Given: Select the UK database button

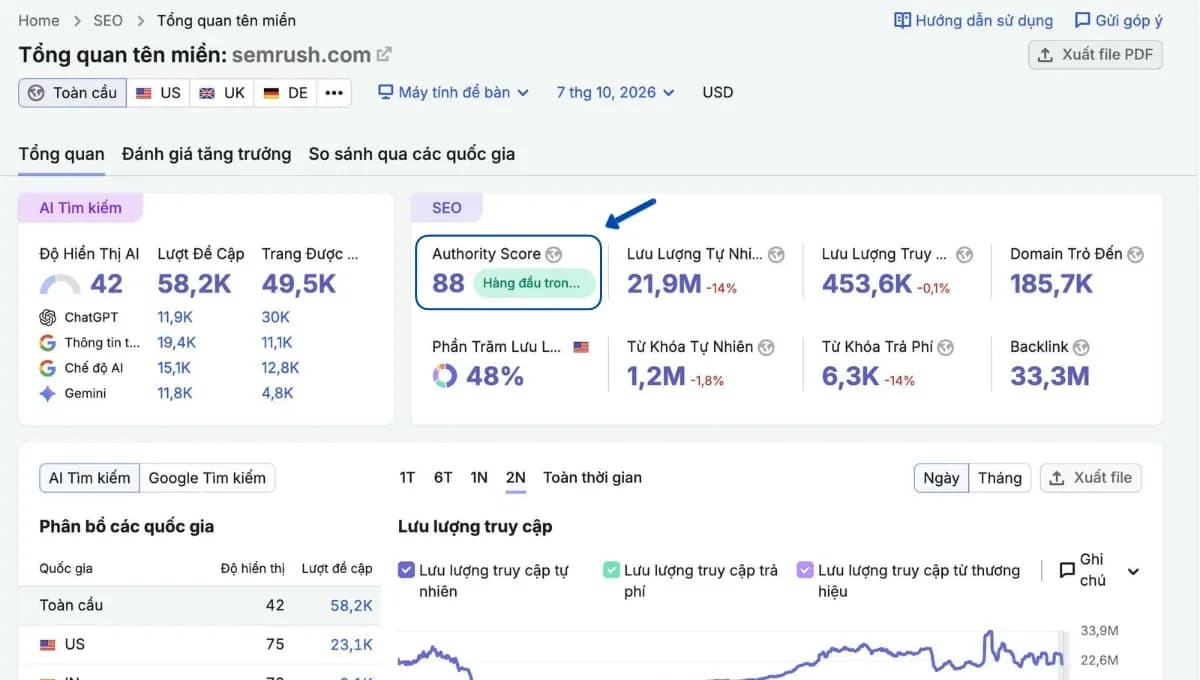Looking at the screenshot, I should pyautogui.click(x=221, y=93).
